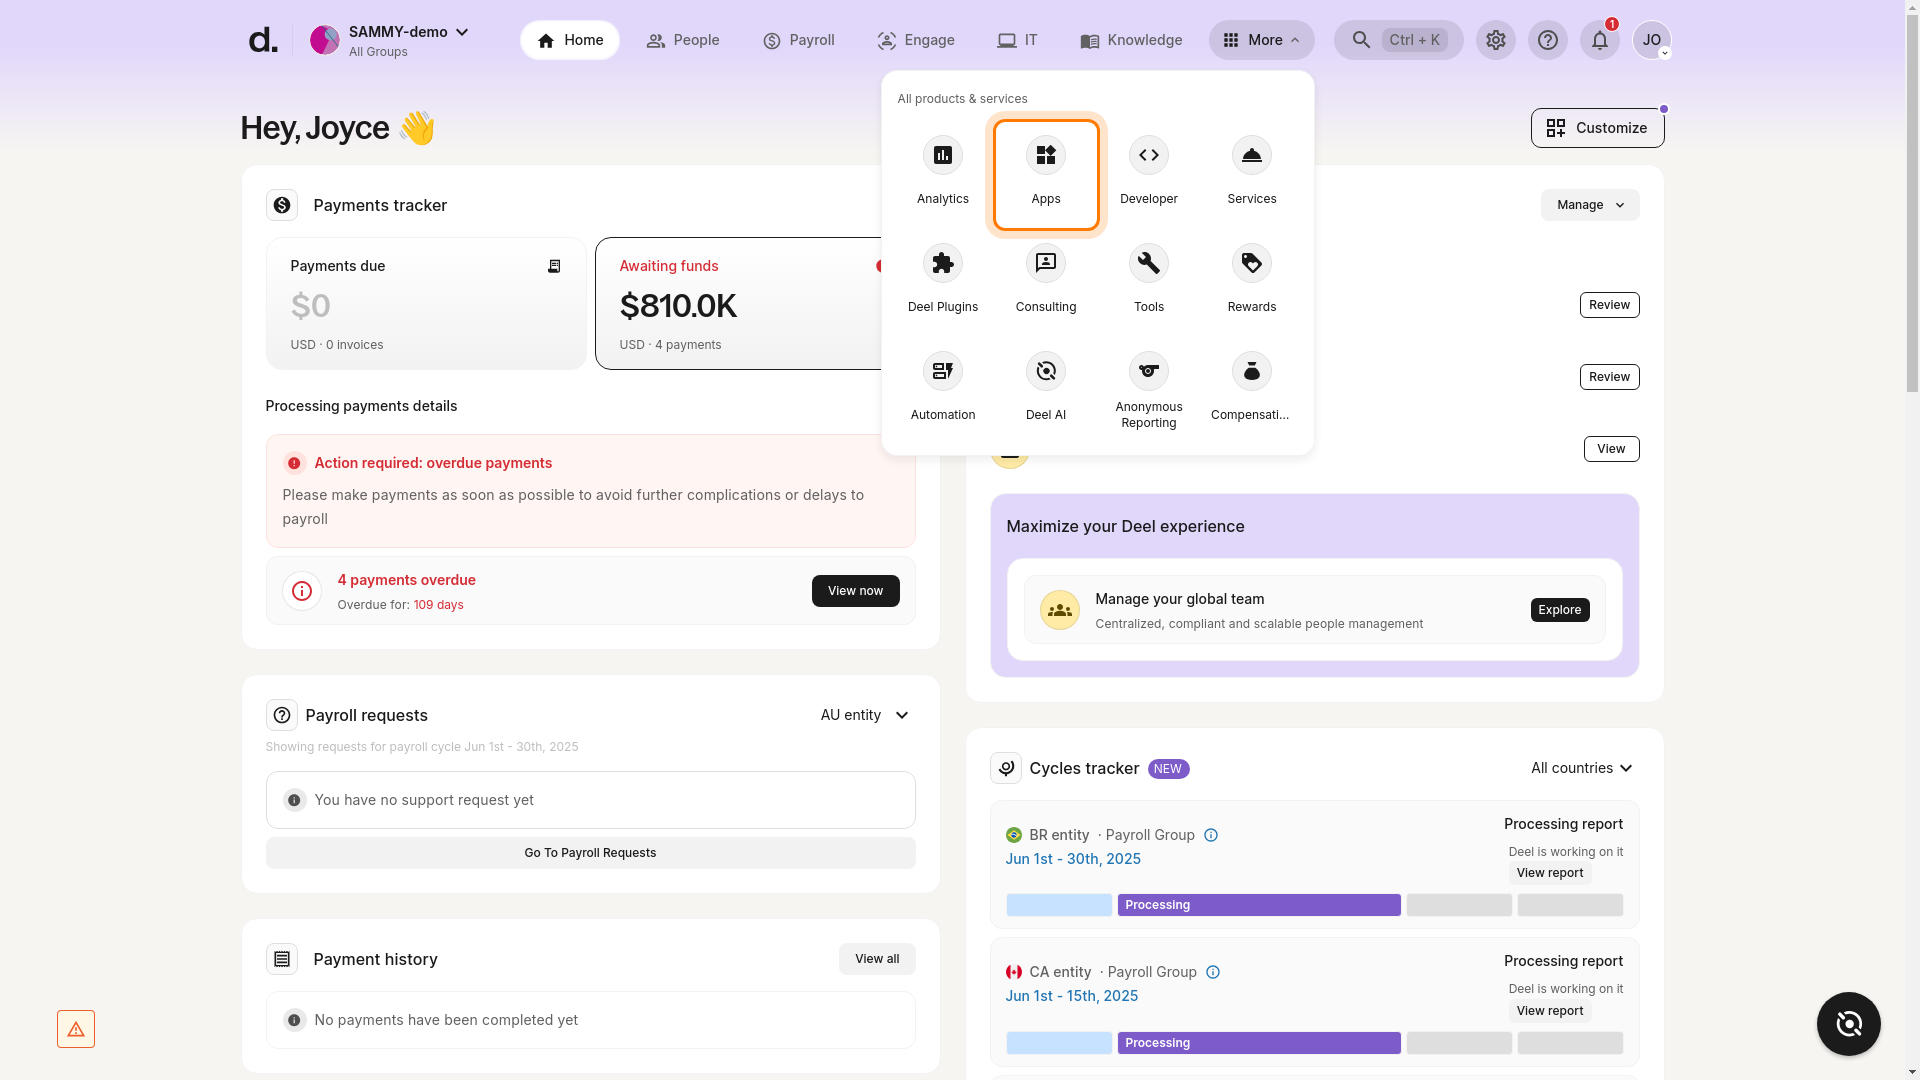Click the Payment history list icon
This screenshot has width=1920, height=1080.
(282, 959)
